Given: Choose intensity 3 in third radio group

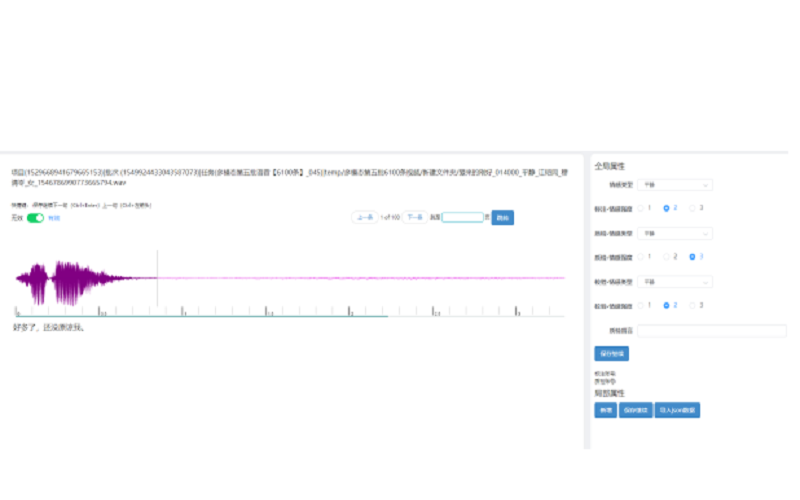Looking at the screenshot, I should point(693,305).
